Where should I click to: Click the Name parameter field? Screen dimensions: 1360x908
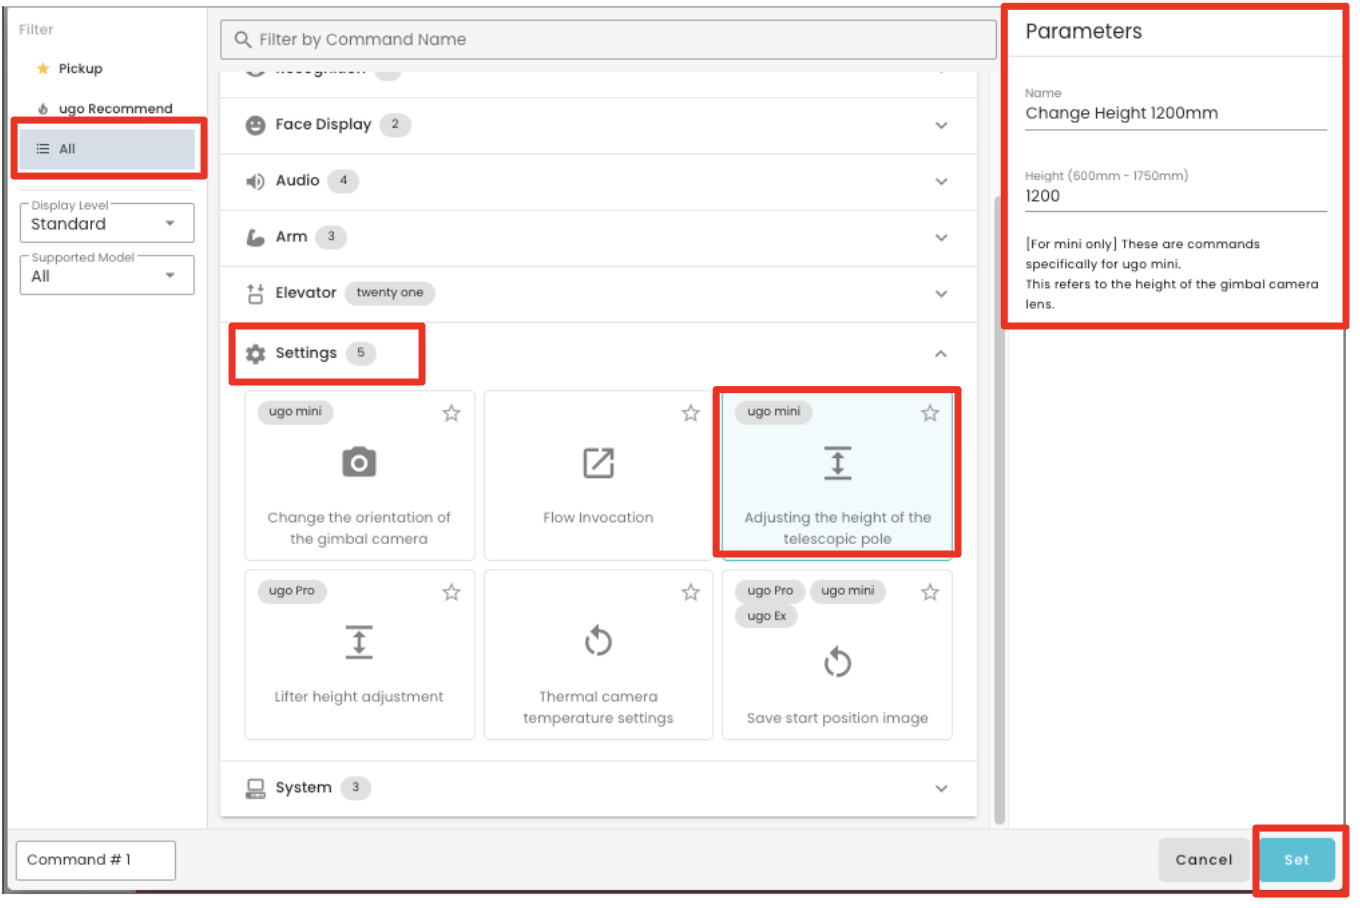tap(1176, 113)
